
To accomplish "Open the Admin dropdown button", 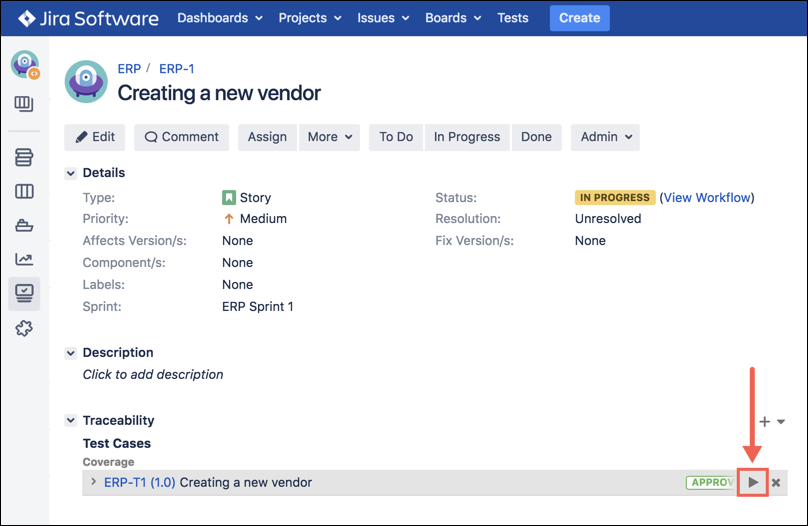I will point(605,137).
